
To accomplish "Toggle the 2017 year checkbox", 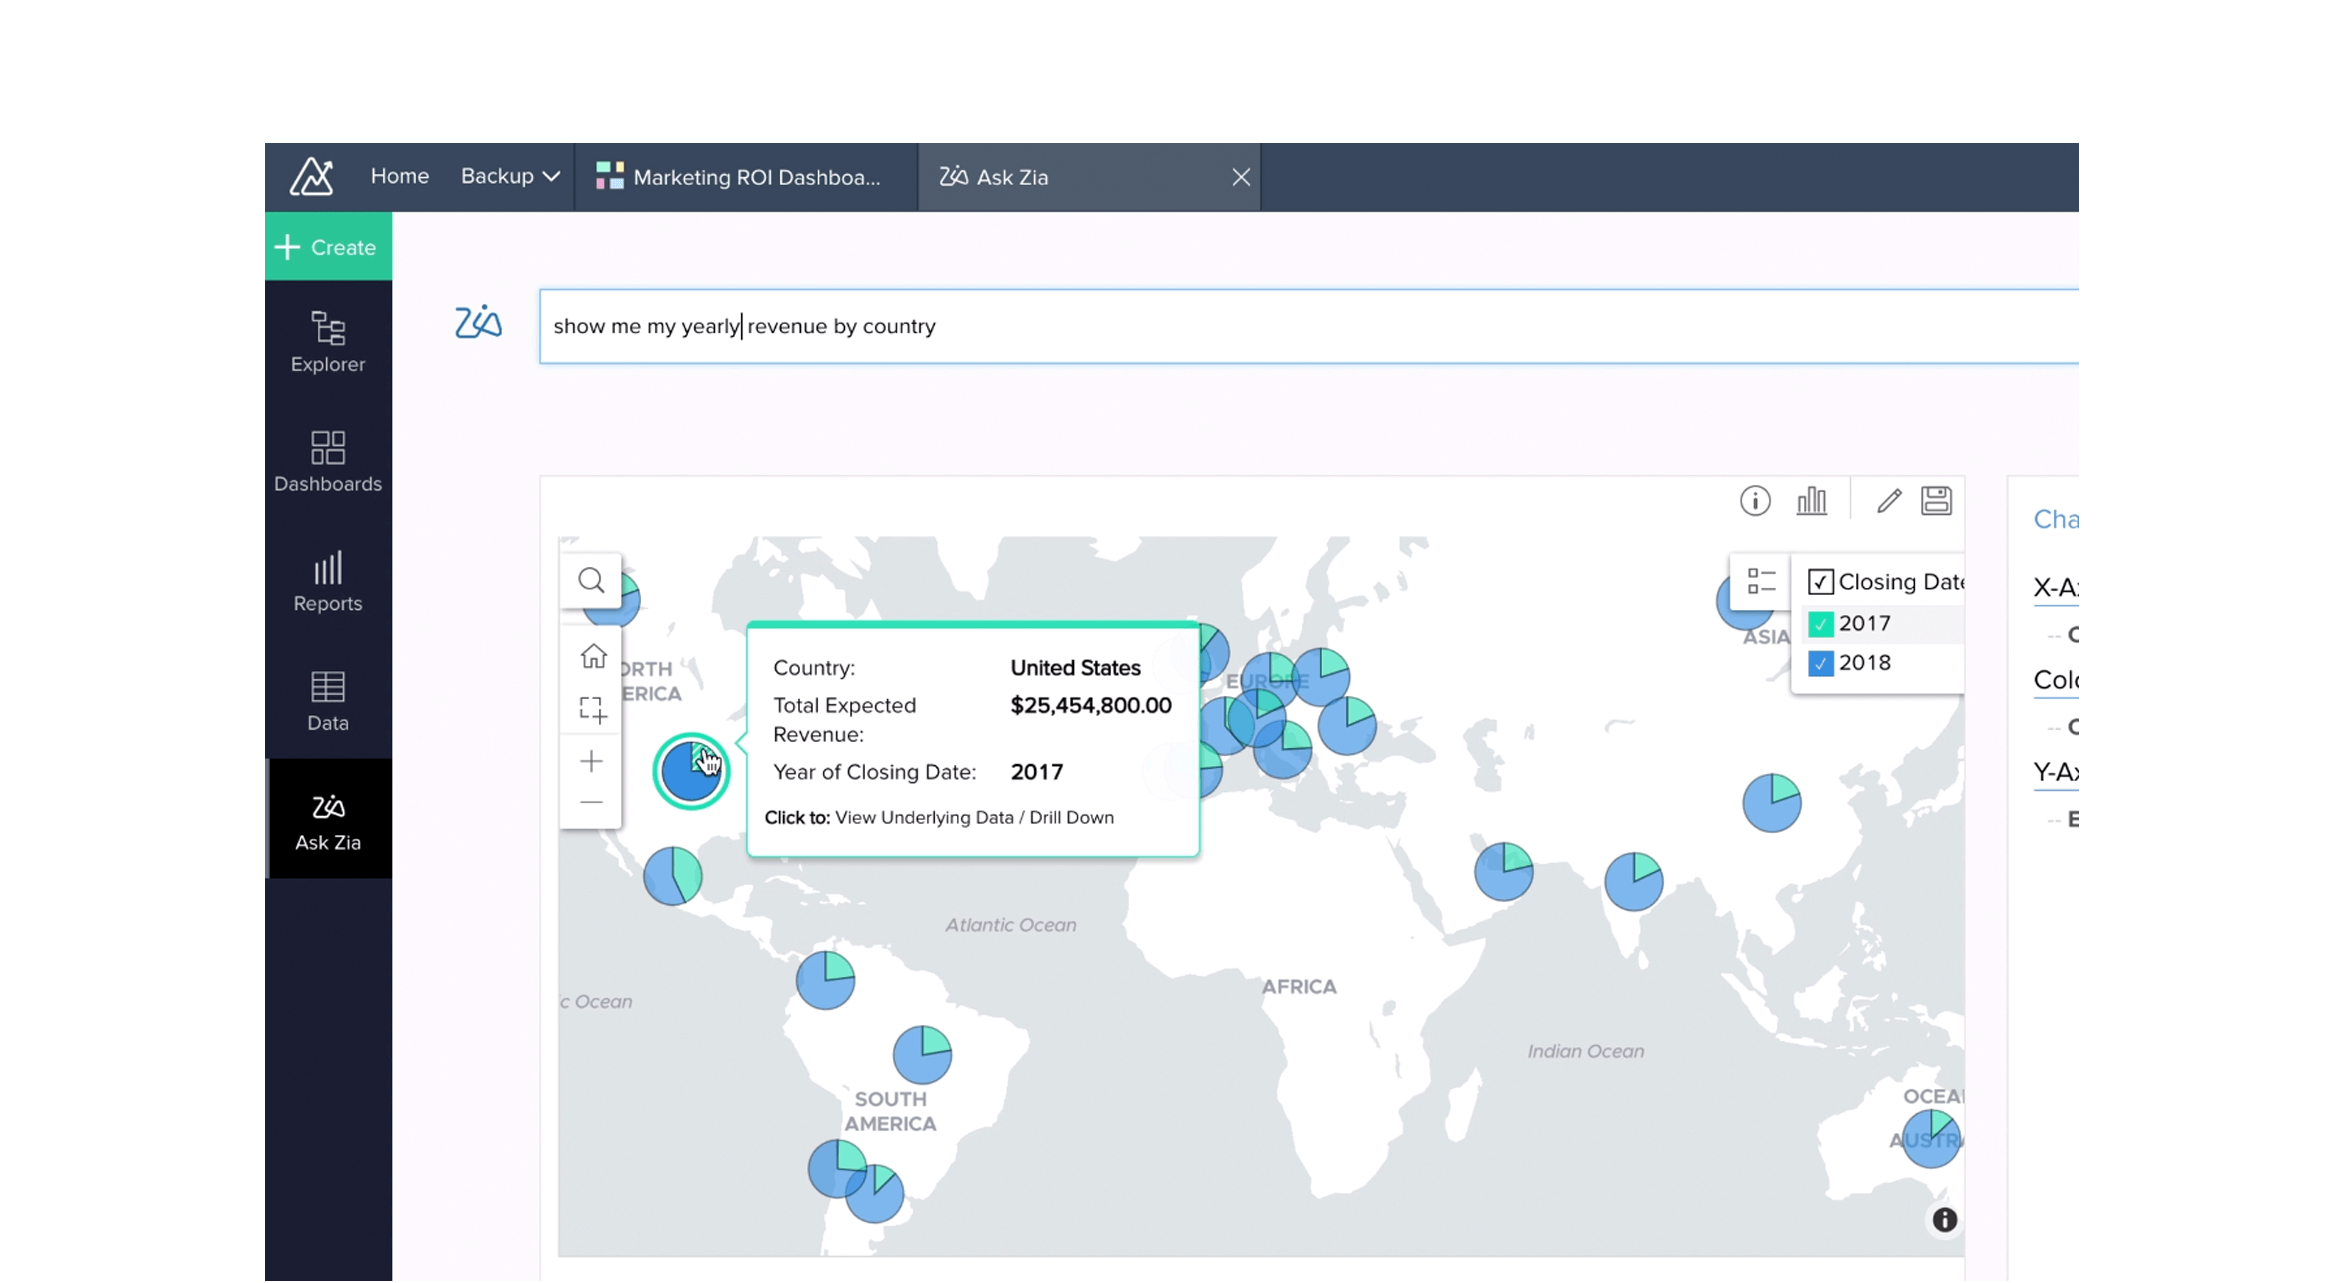I will point(1822,621).
